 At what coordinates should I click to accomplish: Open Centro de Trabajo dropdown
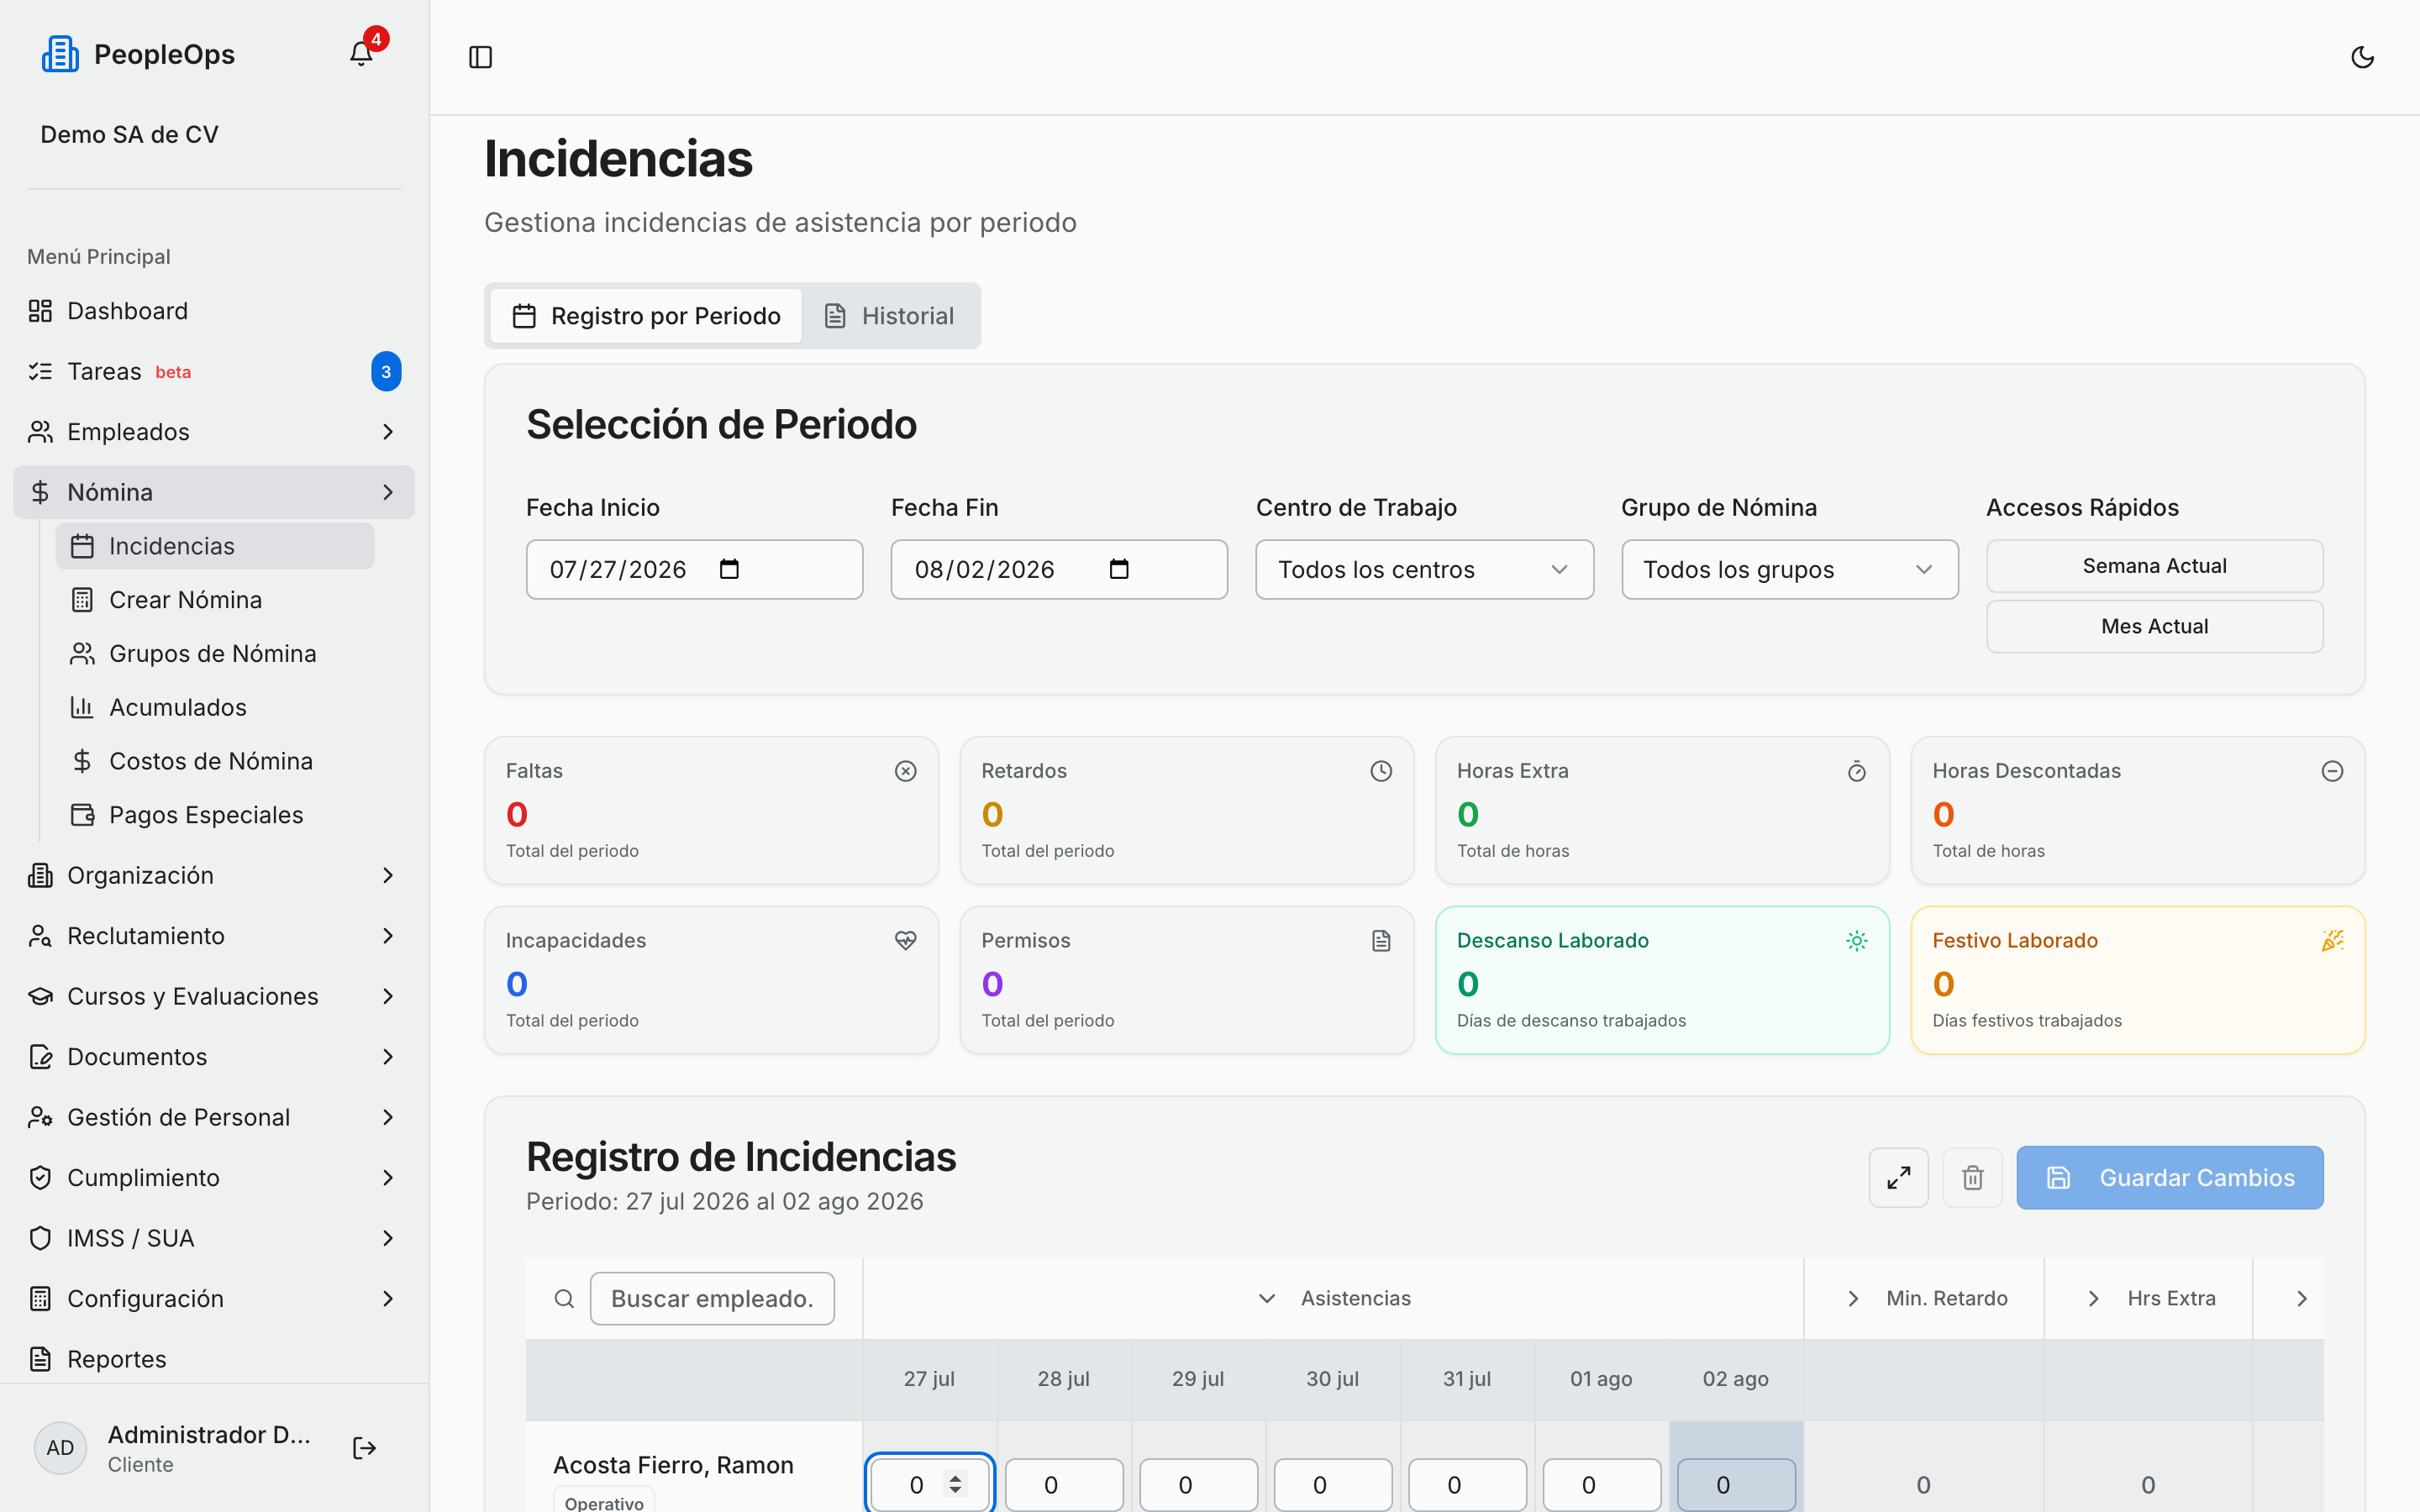[1424, 569]
